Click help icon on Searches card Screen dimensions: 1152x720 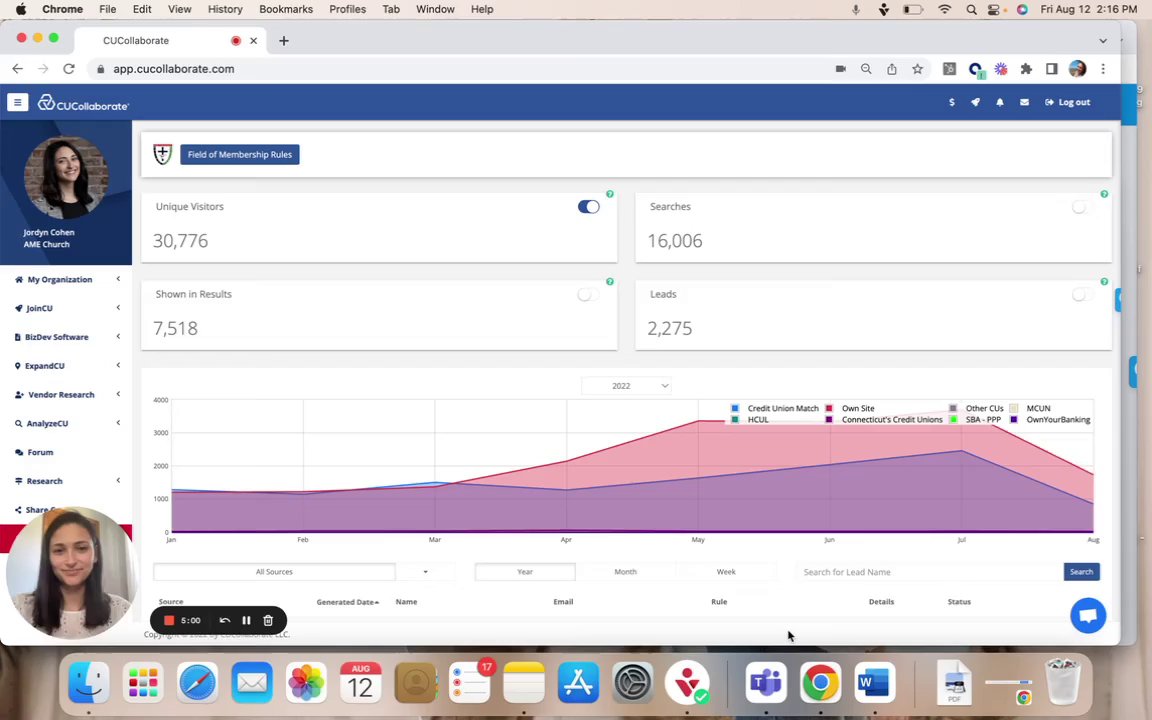(x=1104, y=194)
